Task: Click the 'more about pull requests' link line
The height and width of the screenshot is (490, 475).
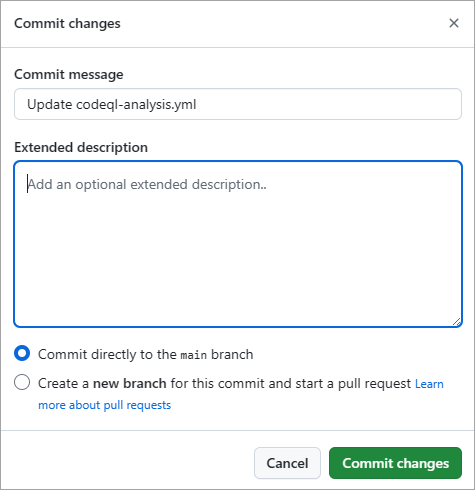Action: pos(105,405)
